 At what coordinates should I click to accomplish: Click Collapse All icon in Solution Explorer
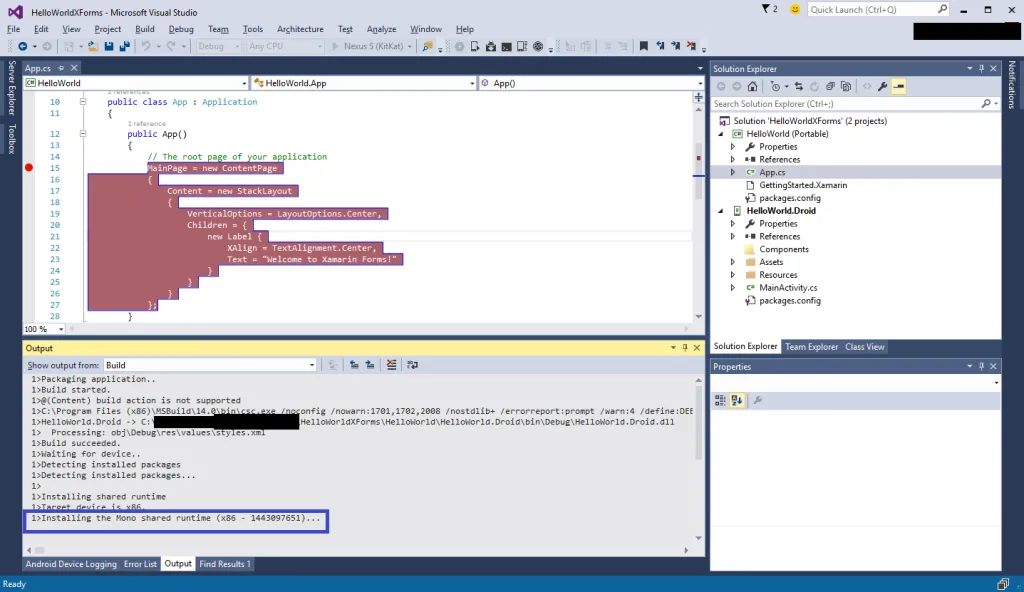point(830,86)
